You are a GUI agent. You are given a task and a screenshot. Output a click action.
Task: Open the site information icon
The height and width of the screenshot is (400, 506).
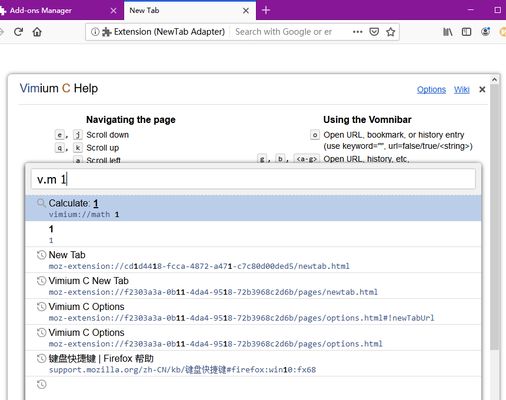tap(95, 32)
